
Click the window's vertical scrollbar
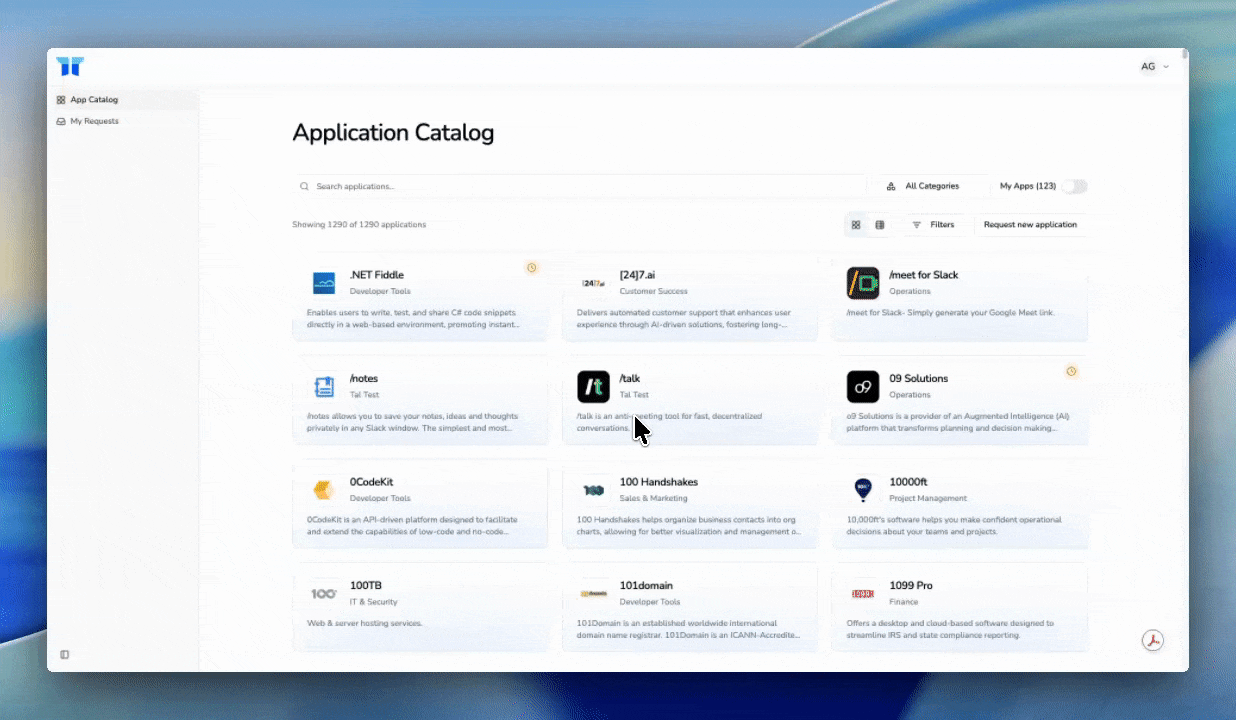tap(1185, 55)
